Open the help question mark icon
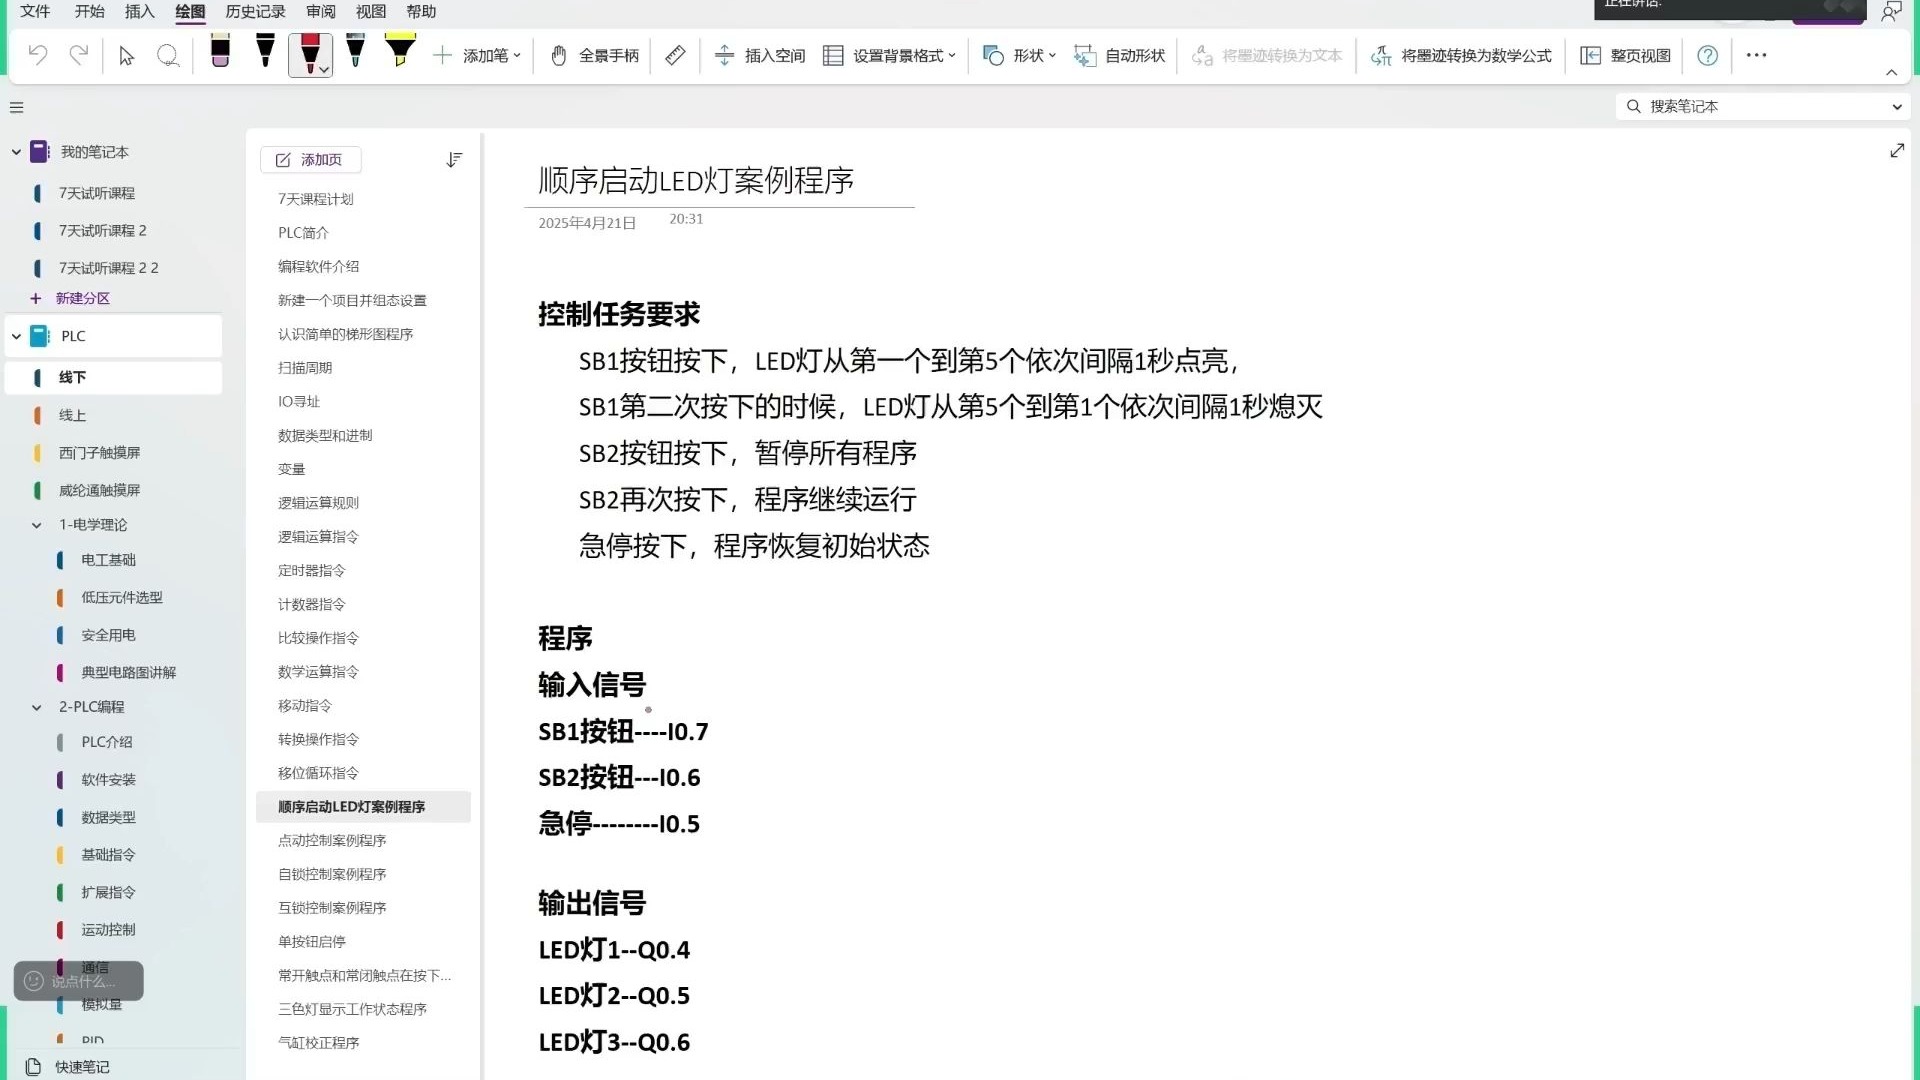This screenshot has width=1920, height=1080. click(x=1707, y=56)
